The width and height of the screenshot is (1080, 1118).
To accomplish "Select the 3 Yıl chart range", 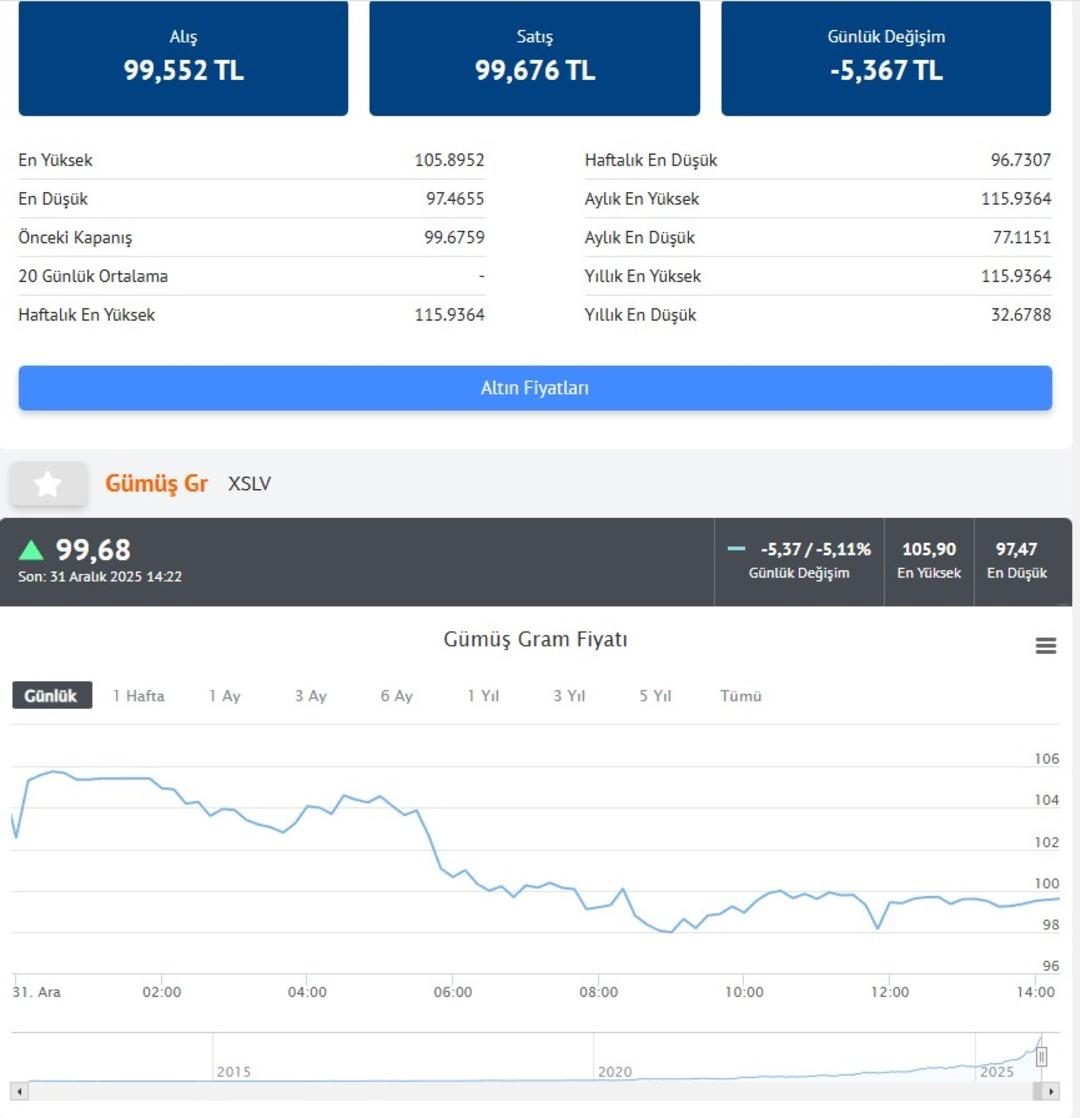I will pos(569,696).
